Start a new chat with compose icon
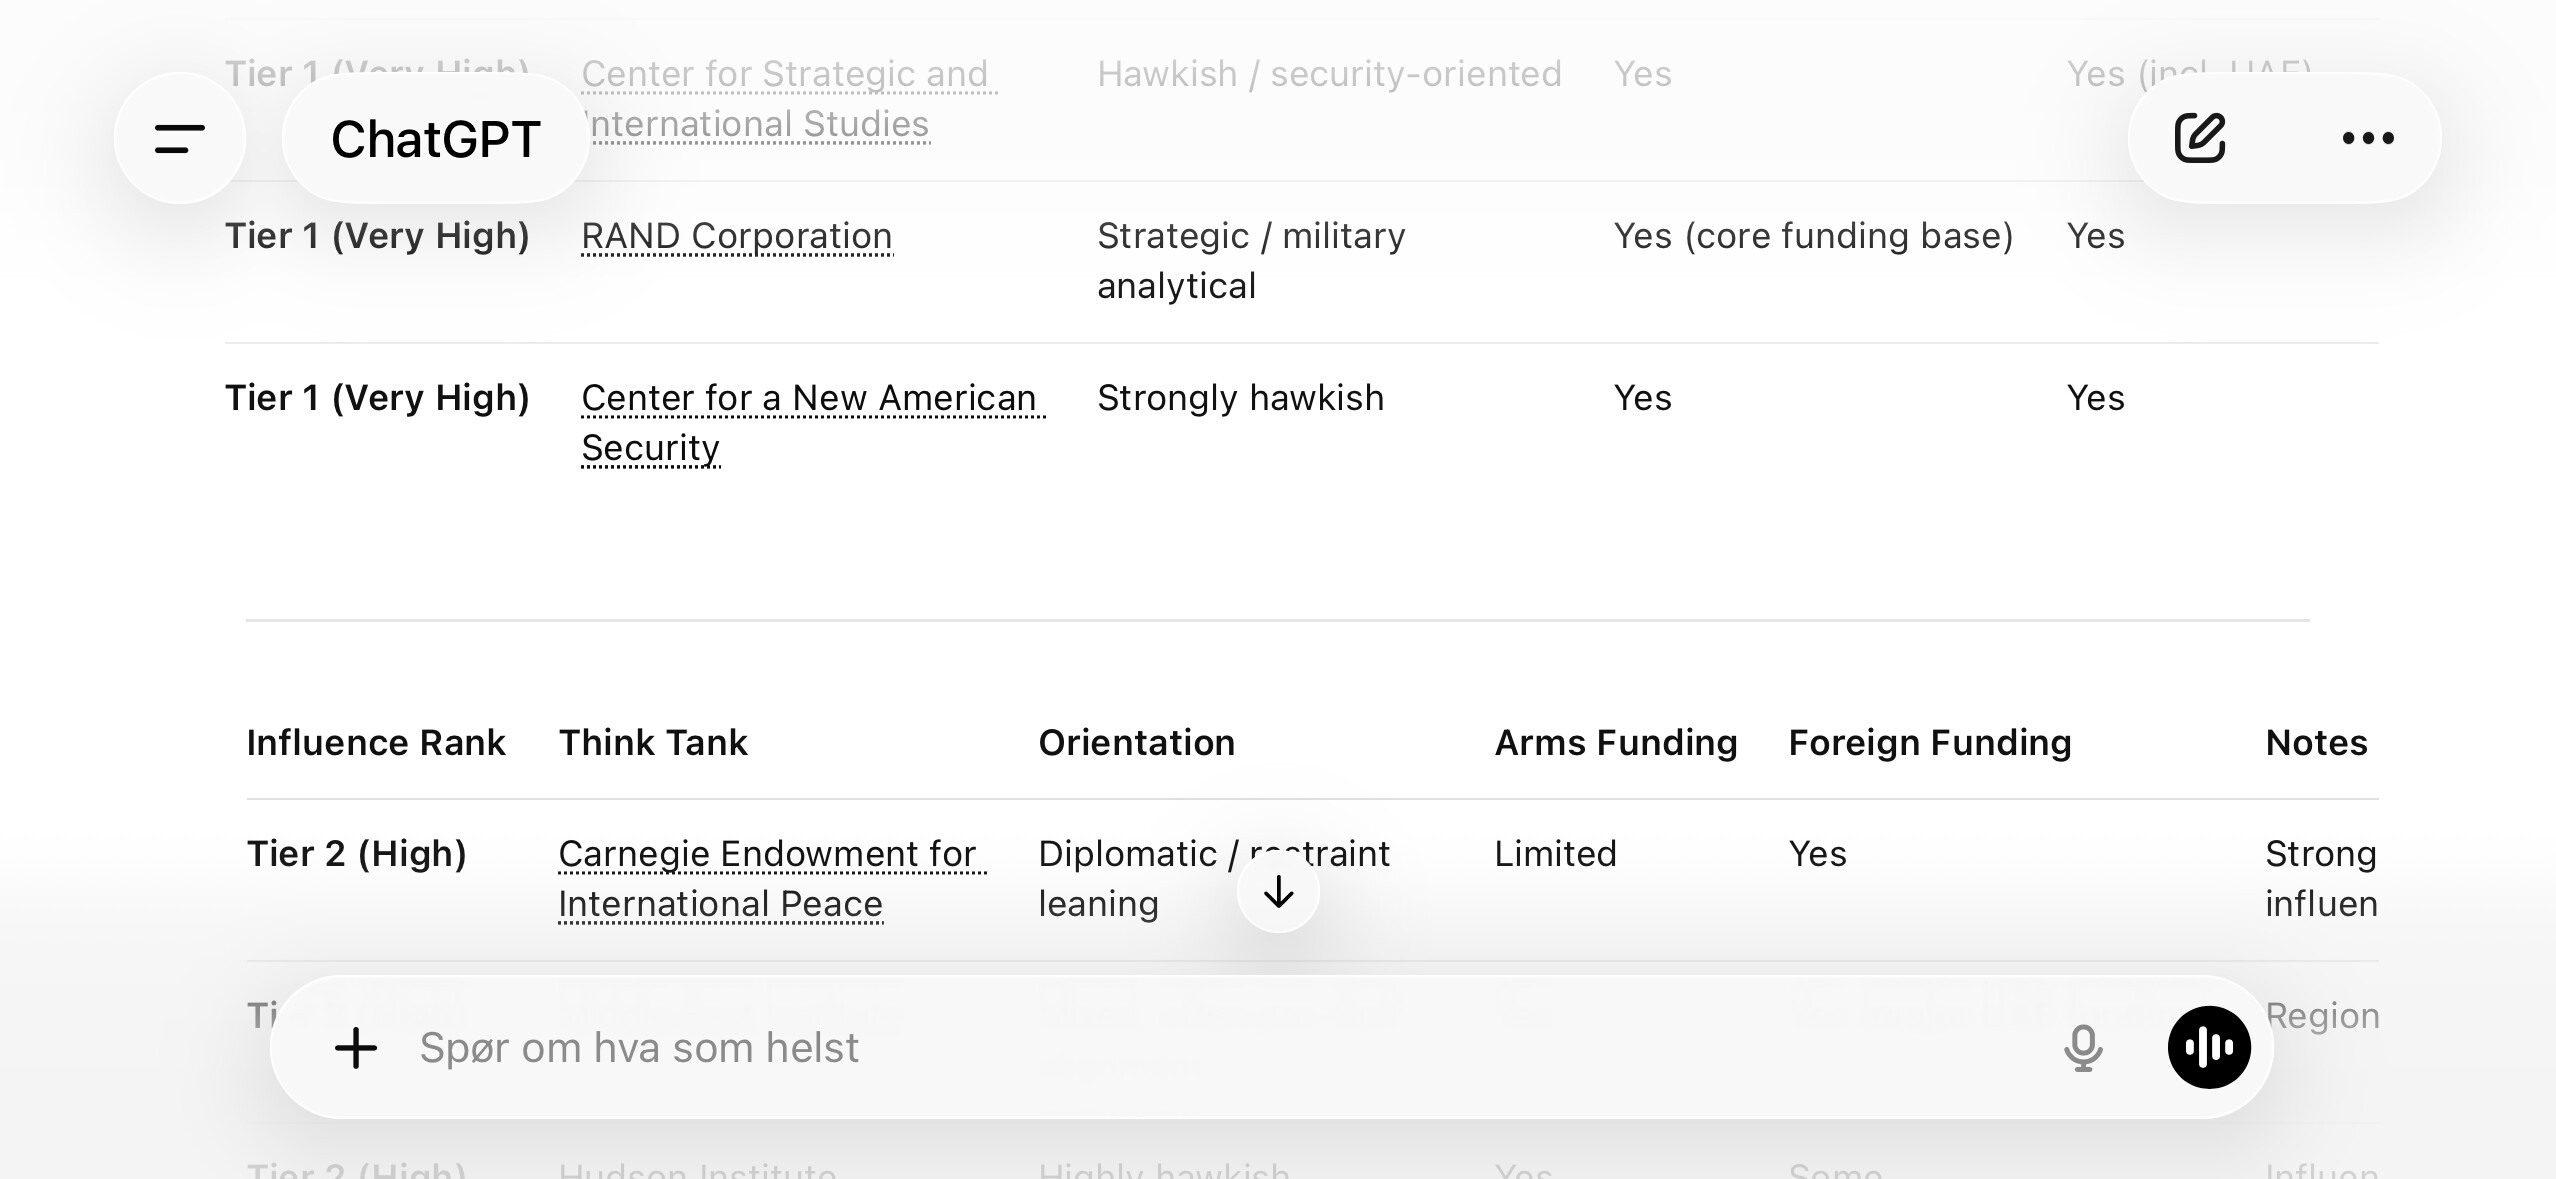The height and width of the screenshot is (1179, 2556). point(2200,138)
